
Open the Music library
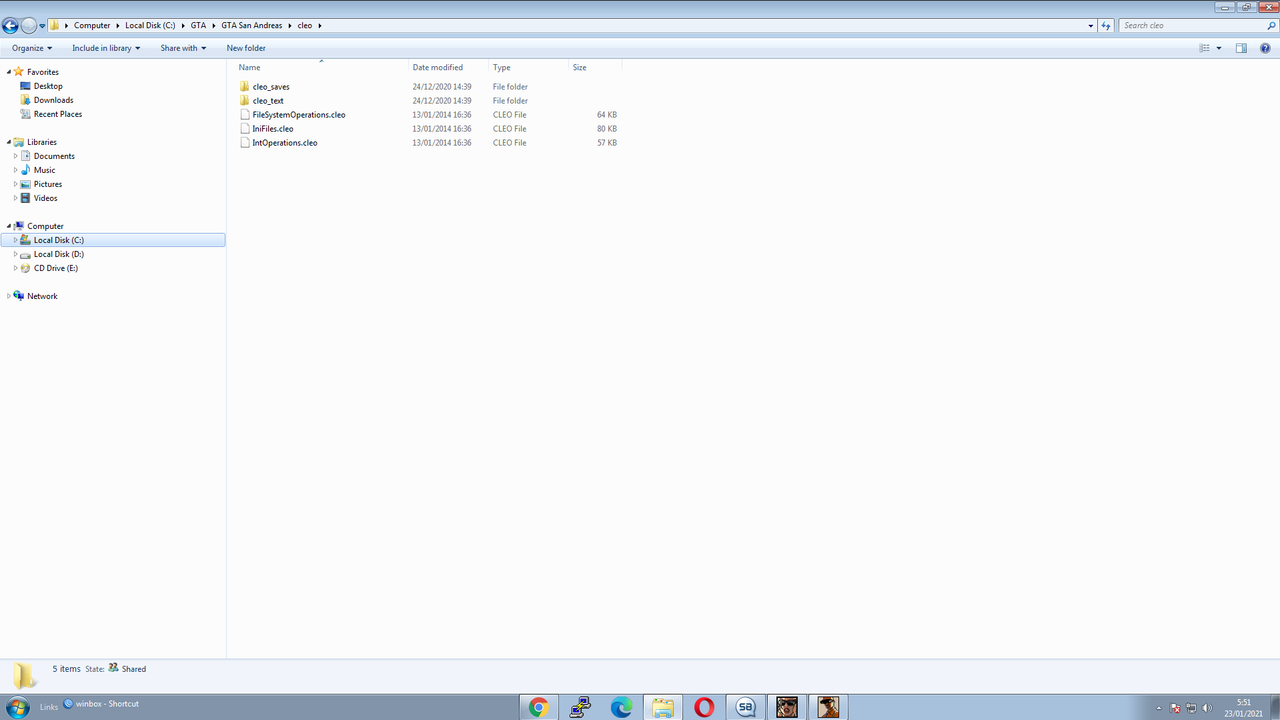44,170
